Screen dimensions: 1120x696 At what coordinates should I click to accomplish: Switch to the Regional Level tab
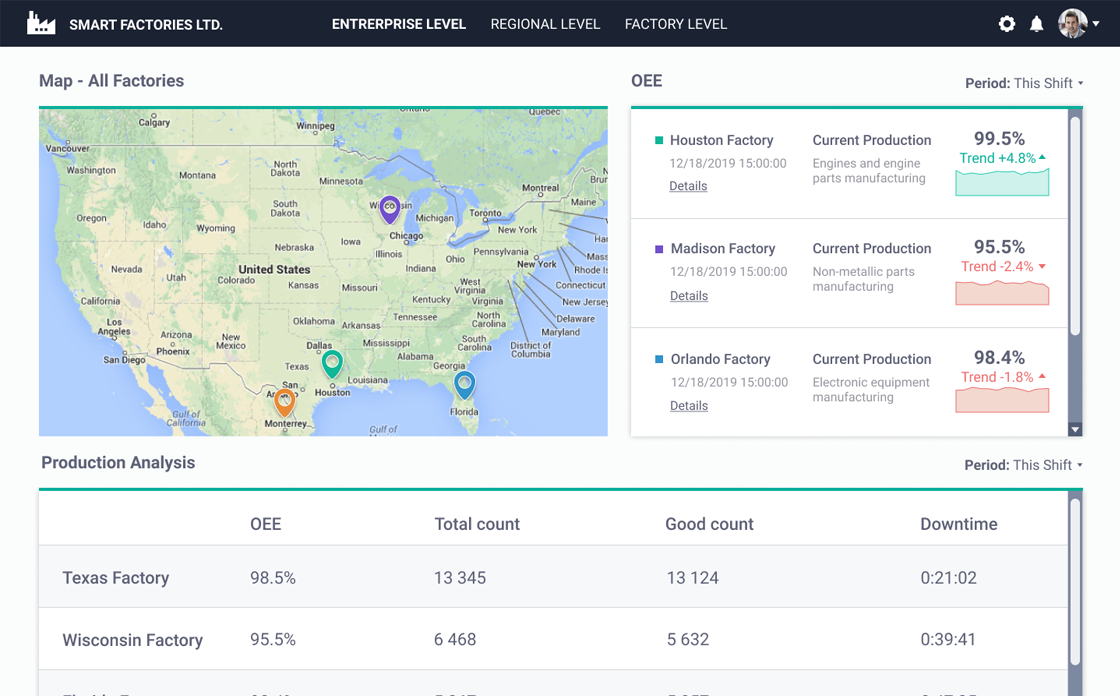(x=545, y=24)
